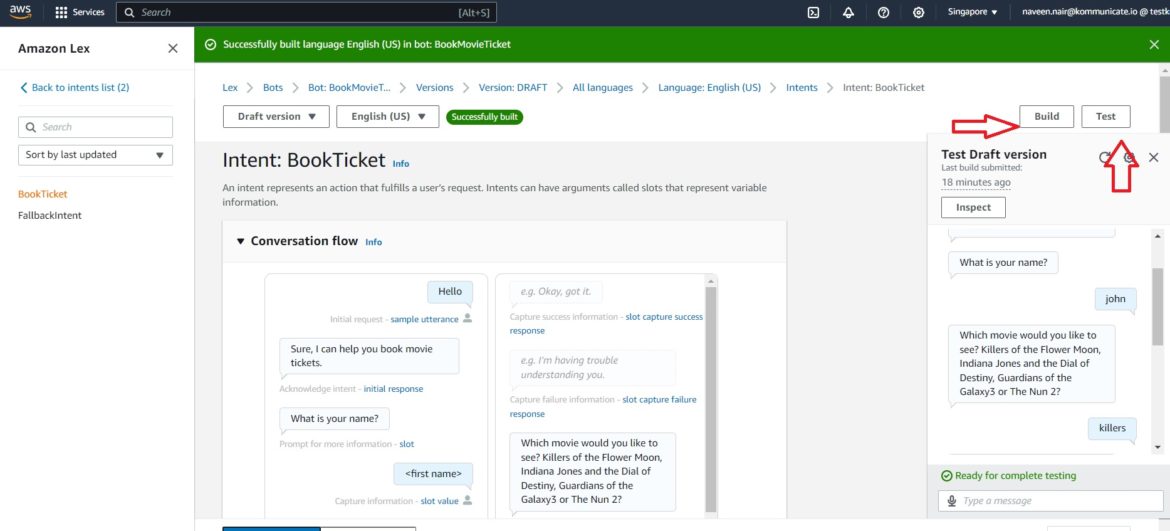
Task: Click the test chat scrollbar
Action: pos(1157,306)
